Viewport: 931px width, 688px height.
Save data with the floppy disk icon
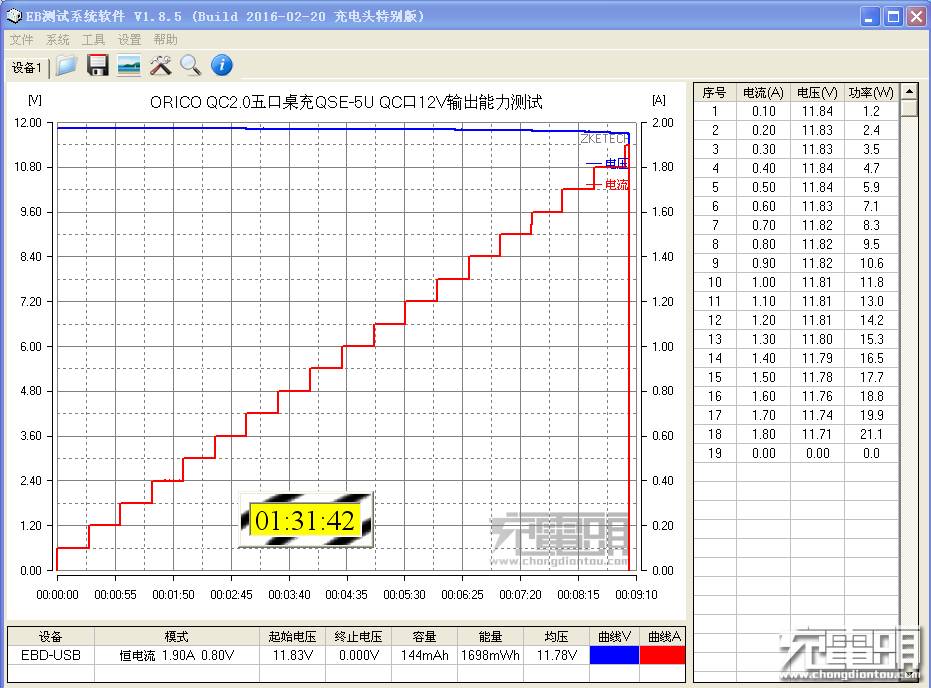tap(98, 65)
